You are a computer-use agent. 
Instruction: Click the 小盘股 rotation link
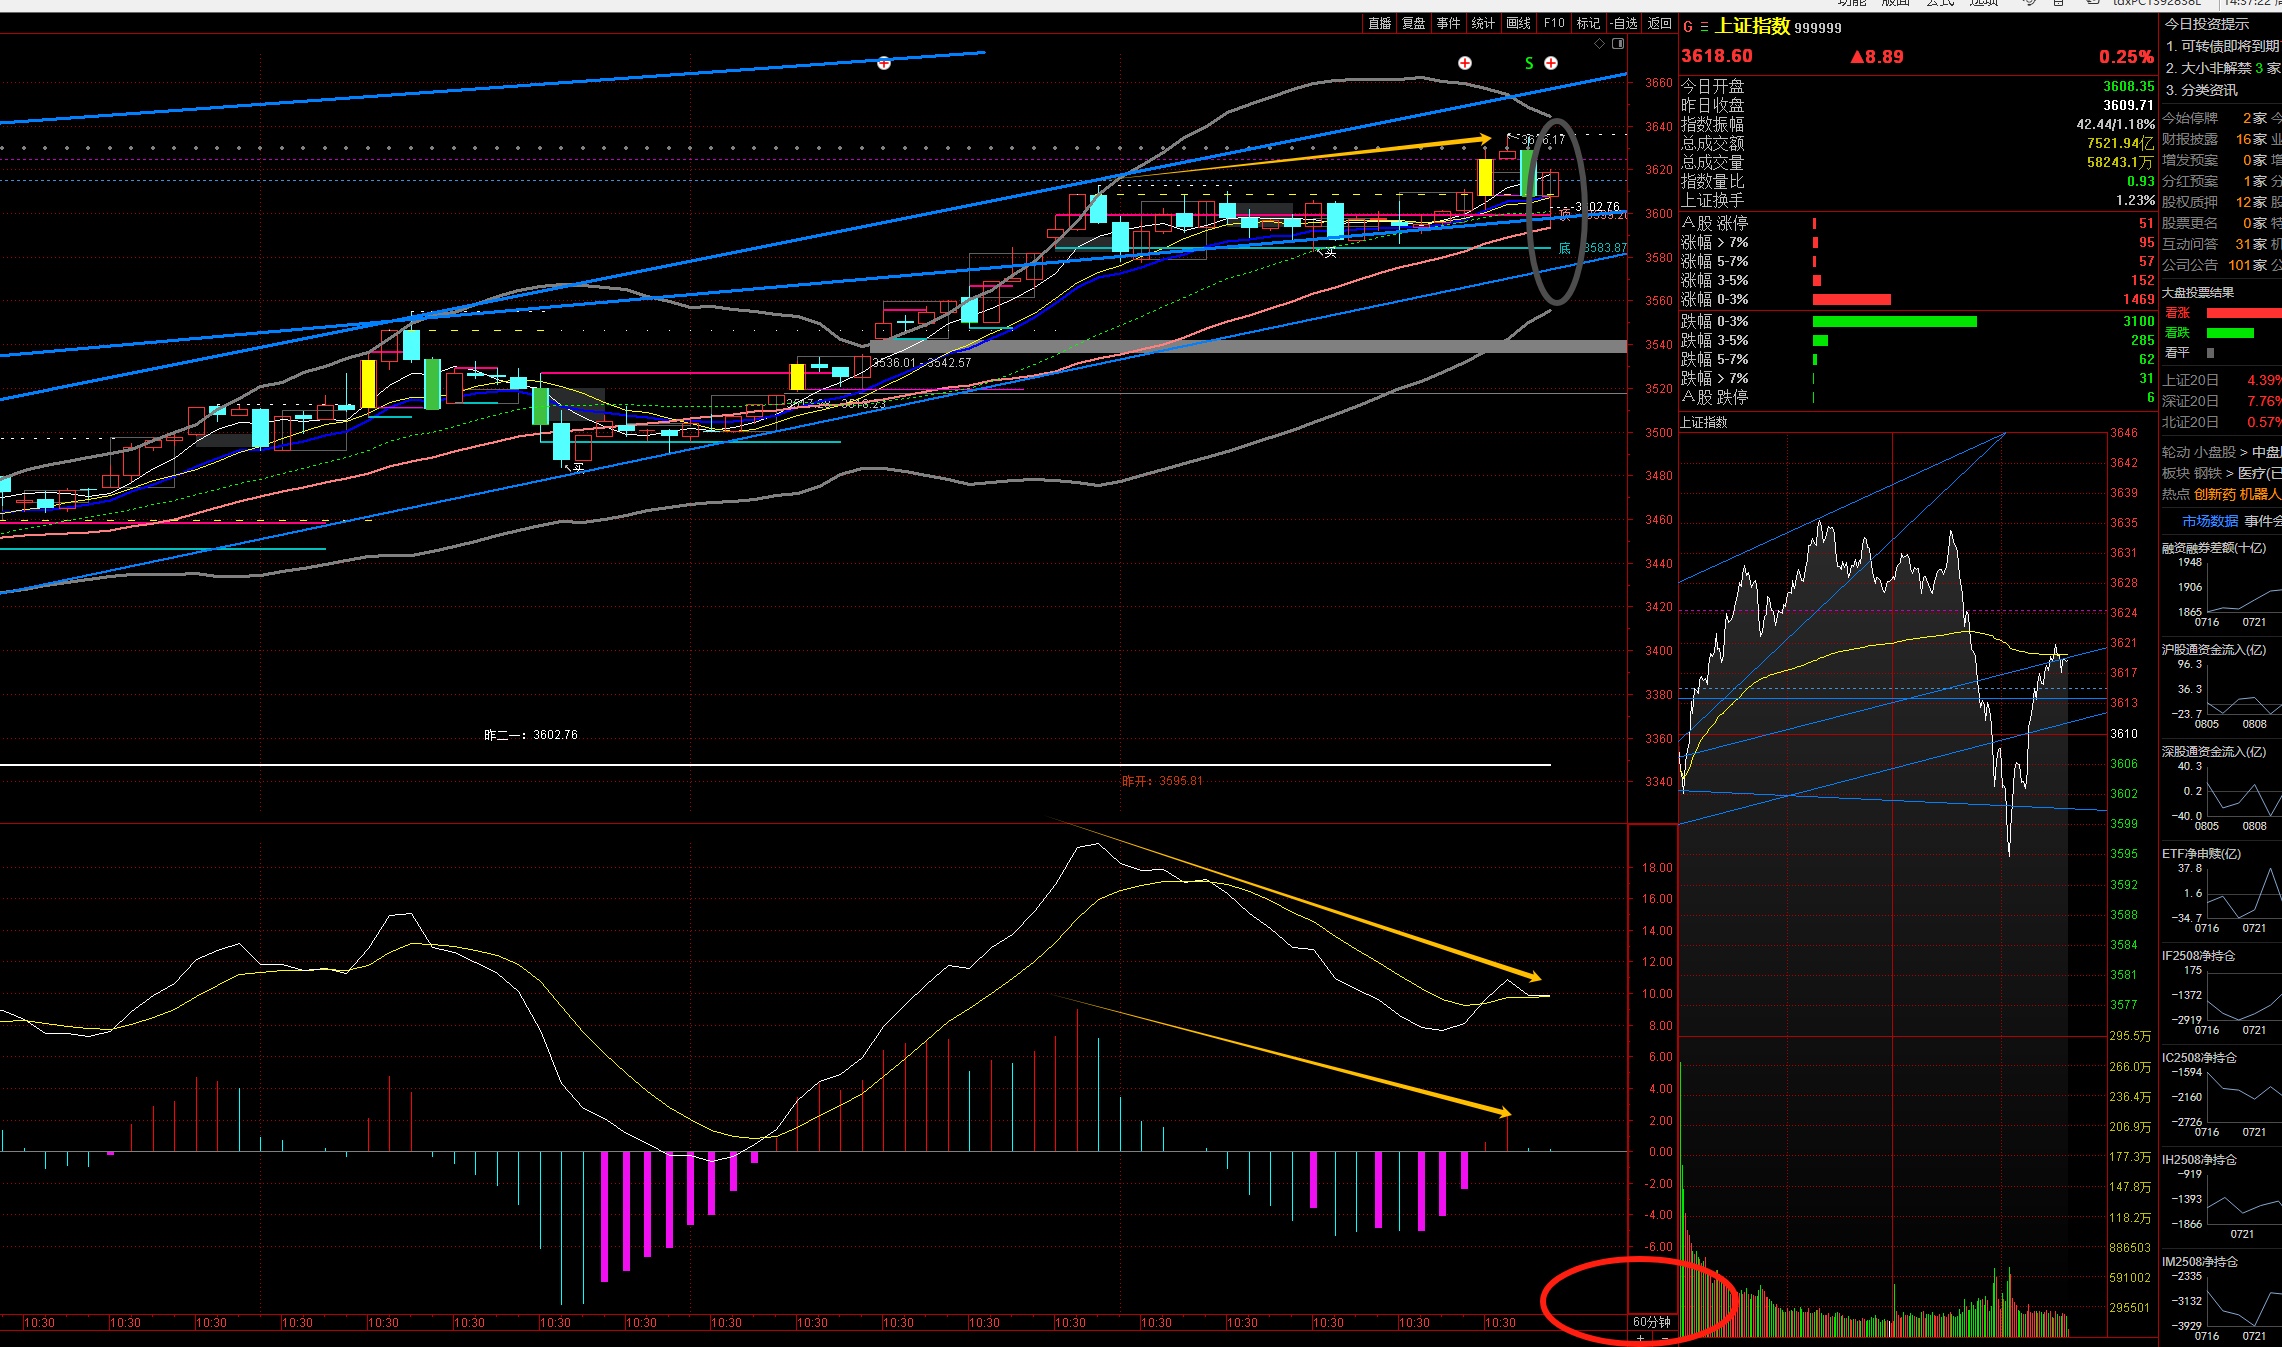pos(2215,452)
